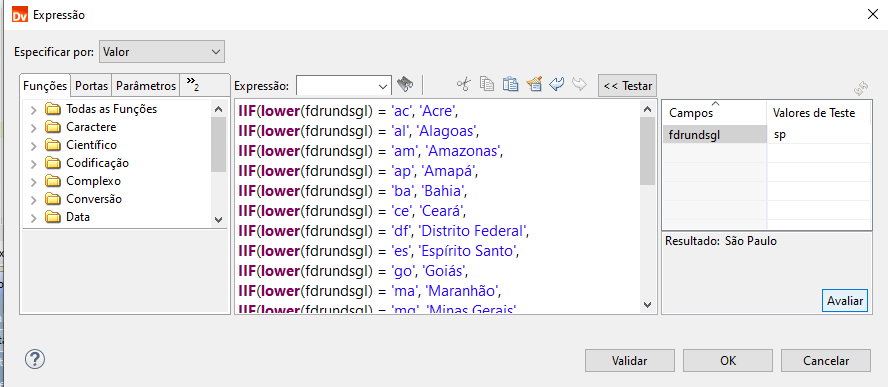Click the Resultado: São Paulo text
The width and height of the screenshot is (888, 387).
coord(721,241)
